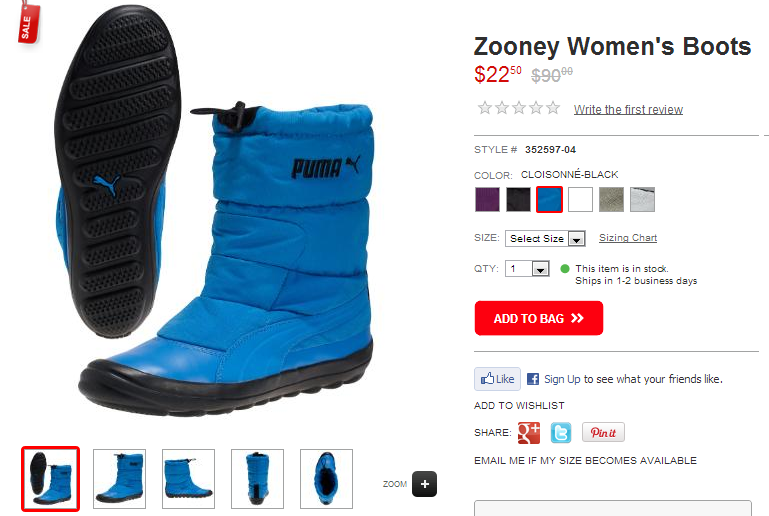
Task: Rate the boots five stars
Action: pos(553,108)
